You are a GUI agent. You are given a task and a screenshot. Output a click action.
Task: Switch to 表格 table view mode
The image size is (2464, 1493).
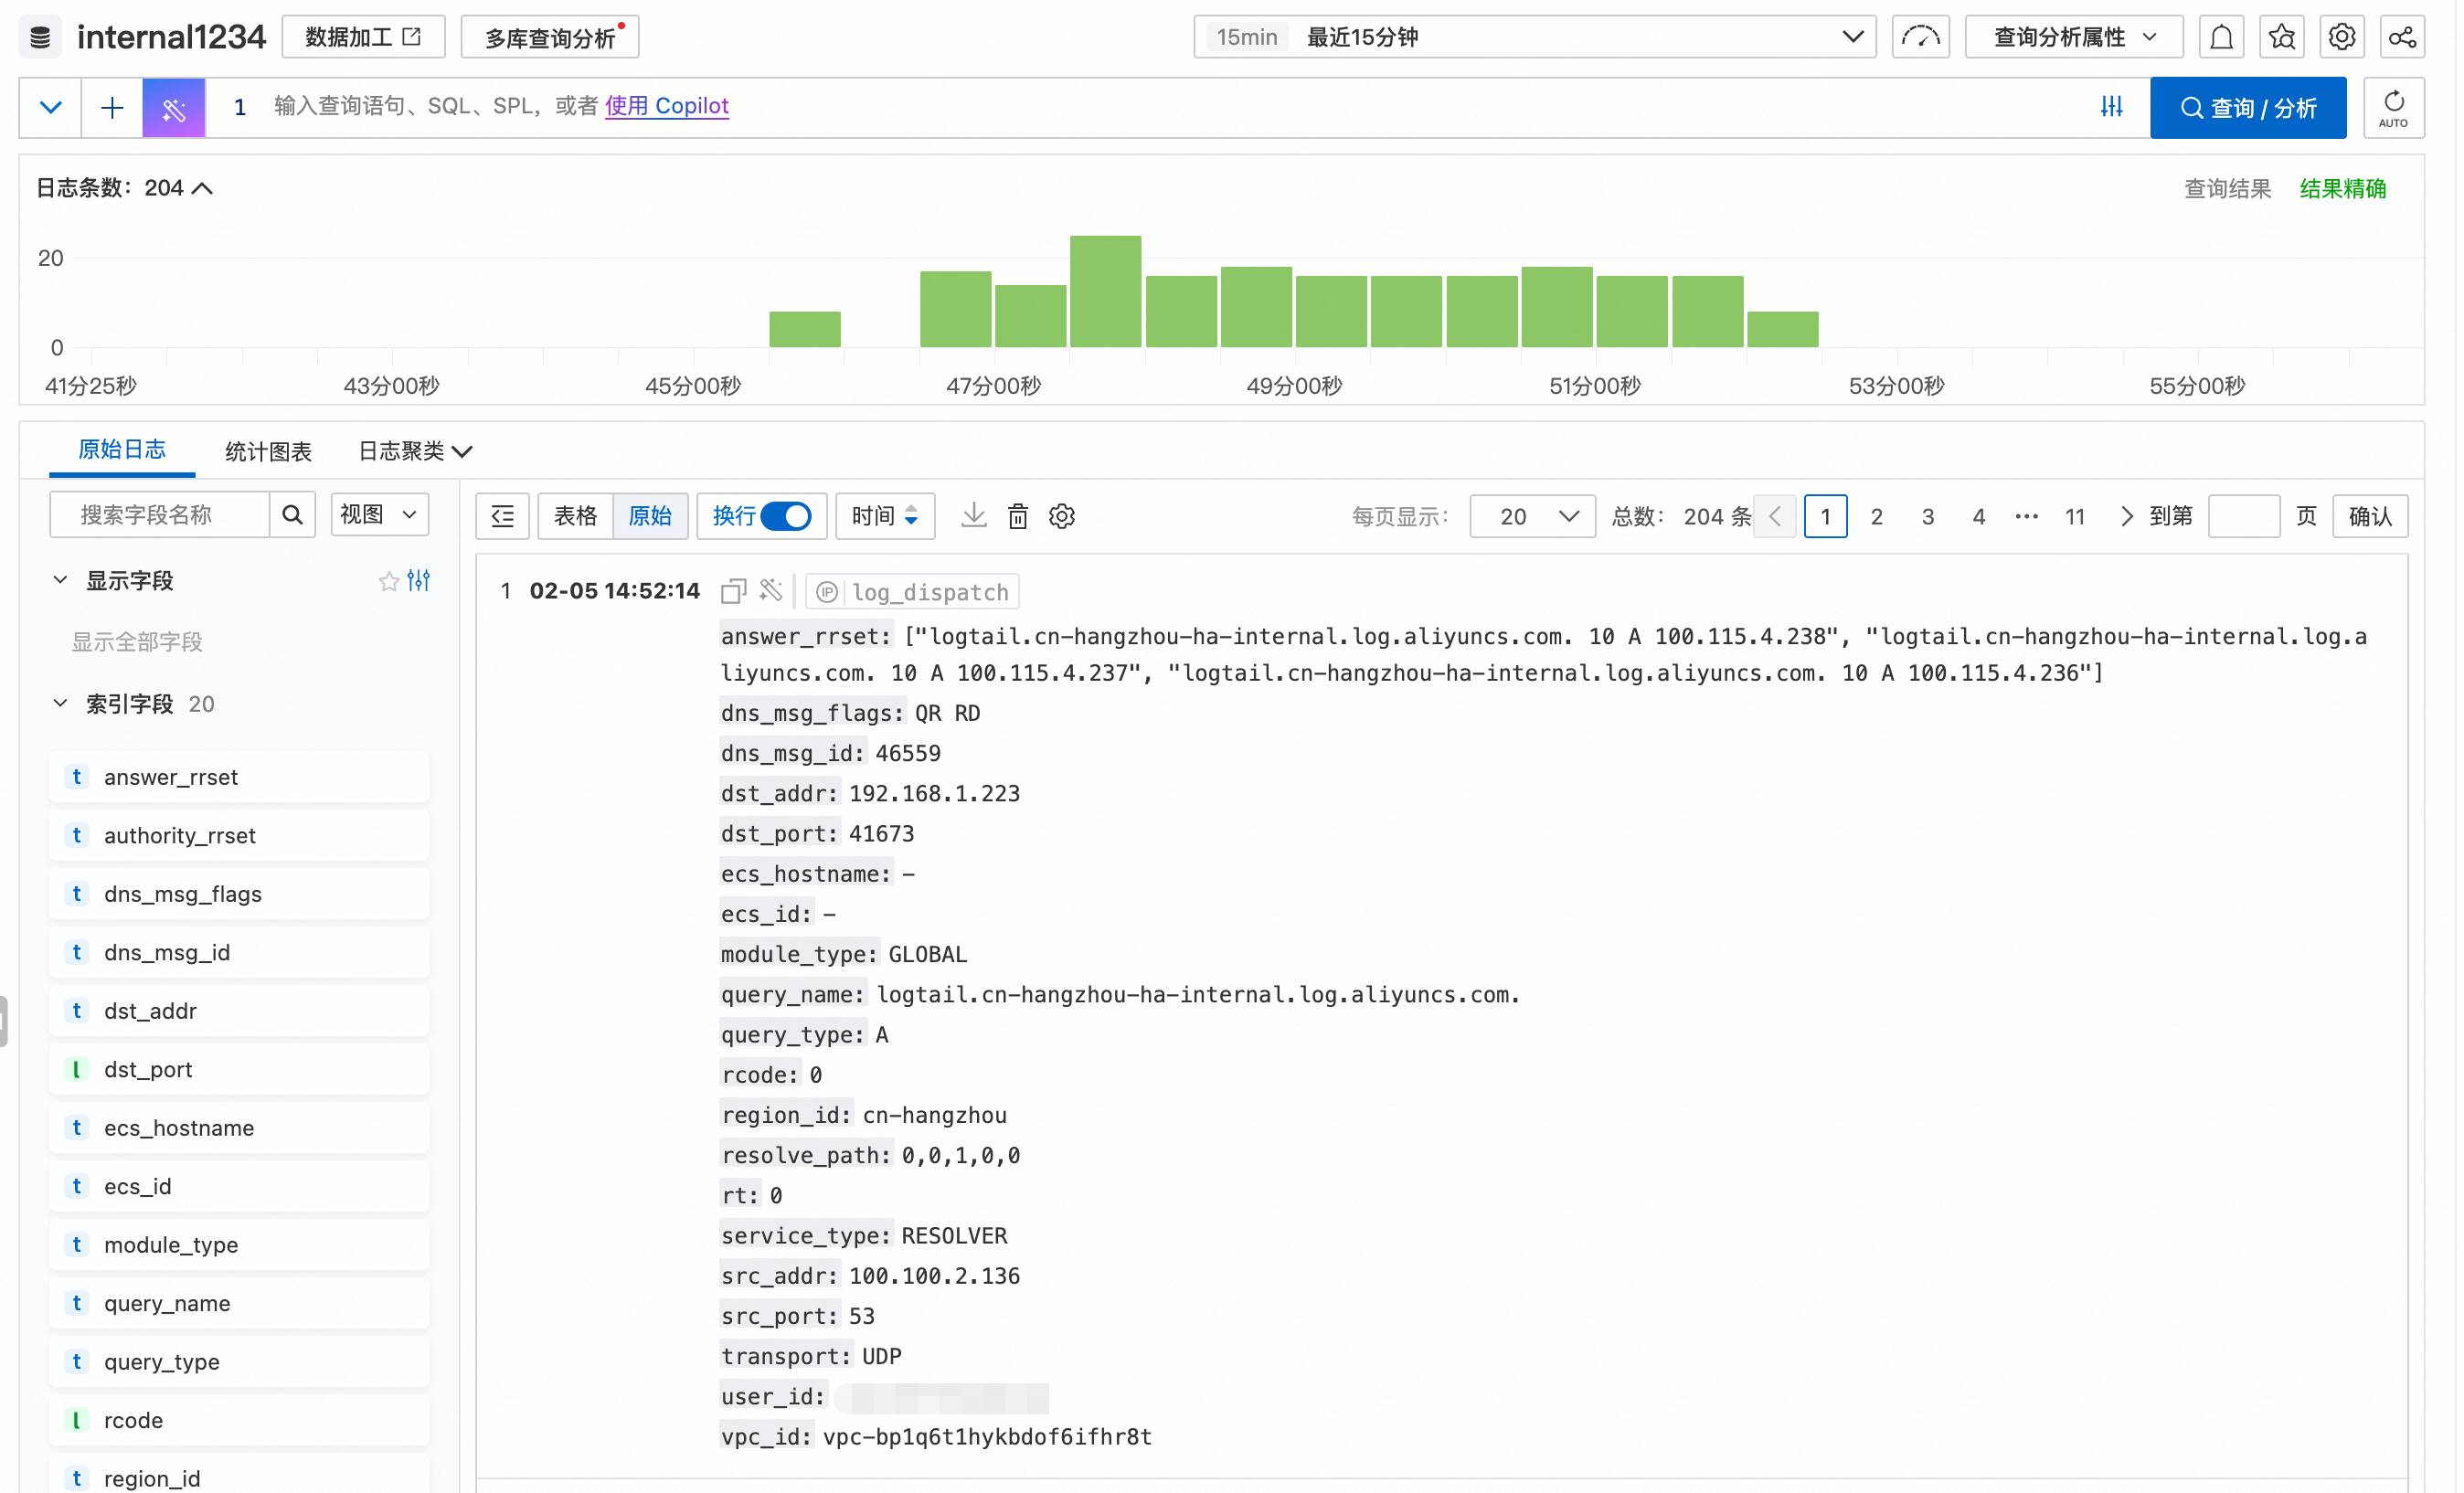click(575, 516)
